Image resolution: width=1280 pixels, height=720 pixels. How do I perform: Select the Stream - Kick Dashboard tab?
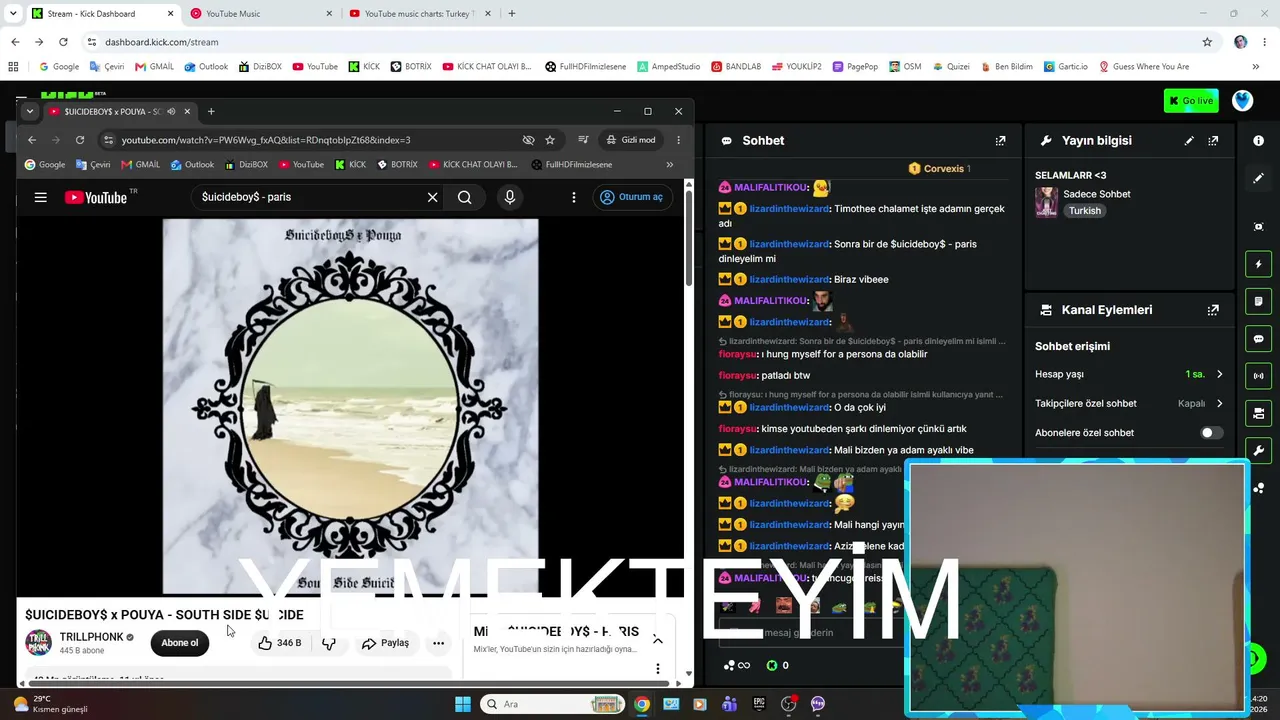[x=102, y=14]
